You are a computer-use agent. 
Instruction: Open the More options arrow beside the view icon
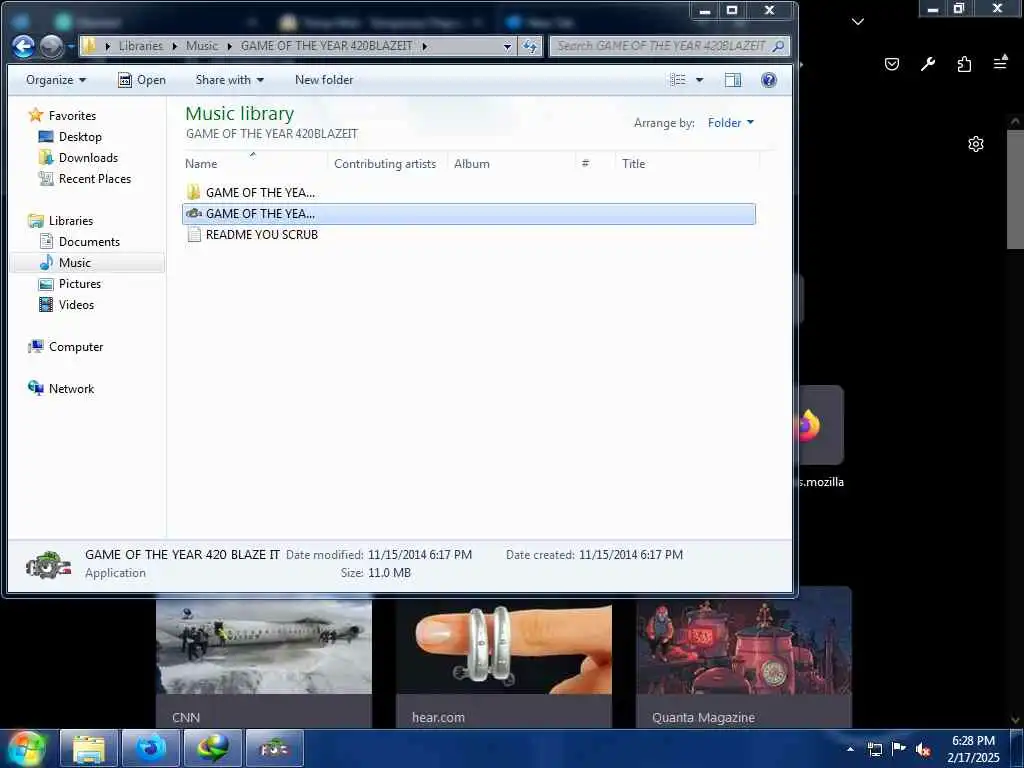(699, 80)
